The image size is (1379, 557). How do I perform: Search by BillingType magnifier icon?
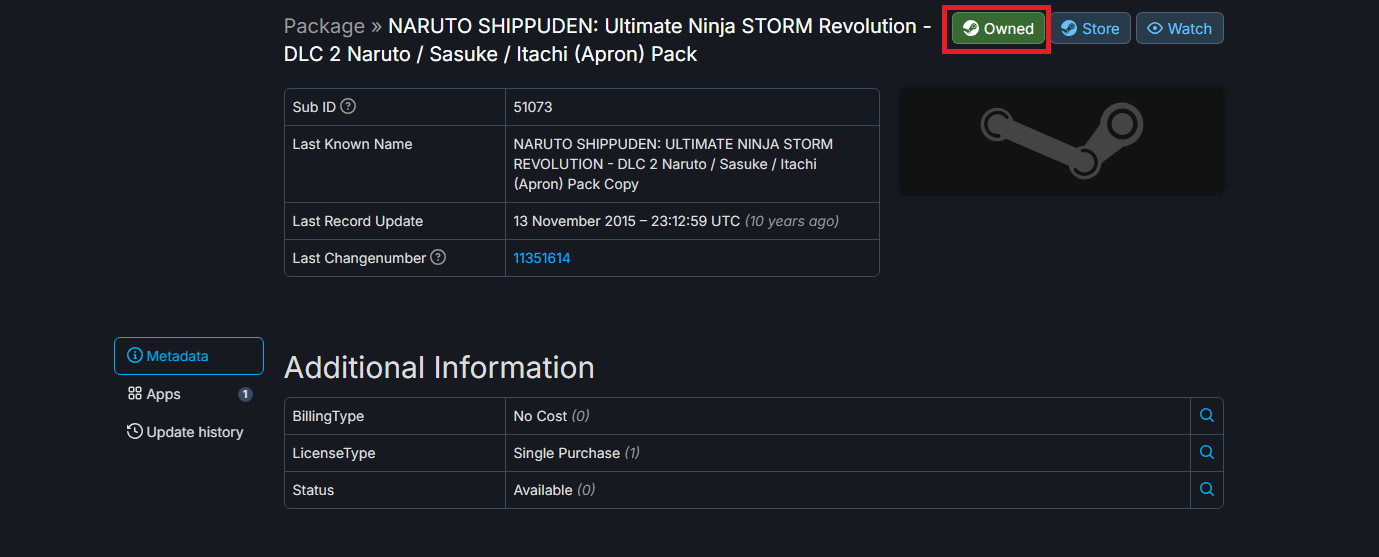1206,416
